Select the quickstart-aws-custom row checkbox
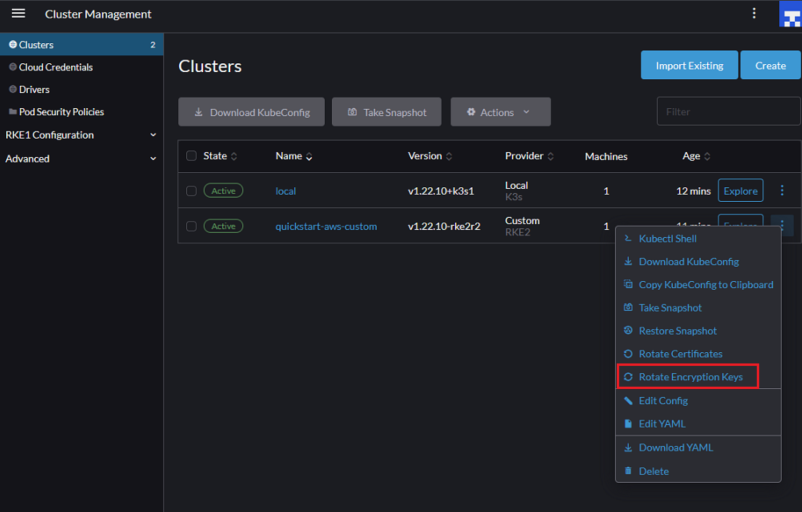 click(x=192, y=226)
